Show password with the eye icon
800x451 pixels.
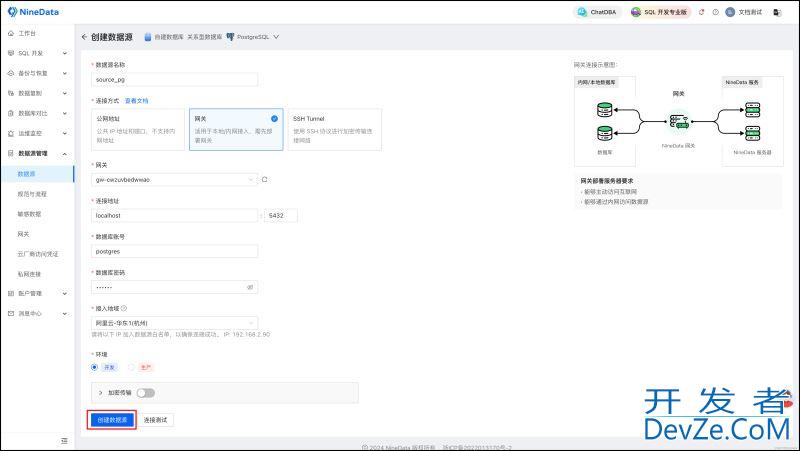pos(250,287)
